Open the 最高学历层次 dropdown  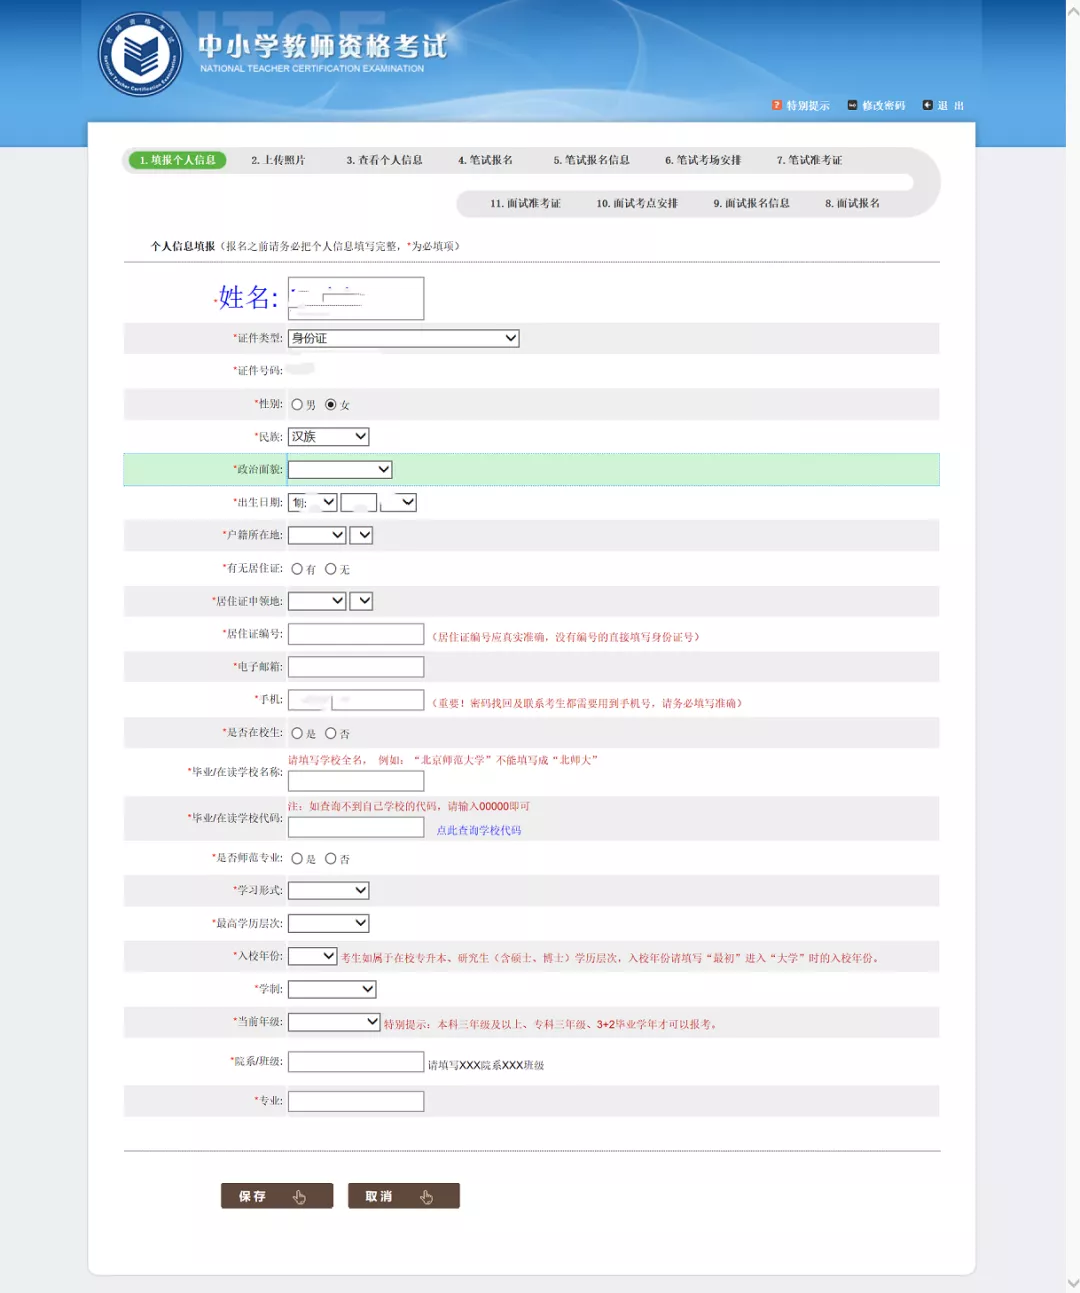329,923
